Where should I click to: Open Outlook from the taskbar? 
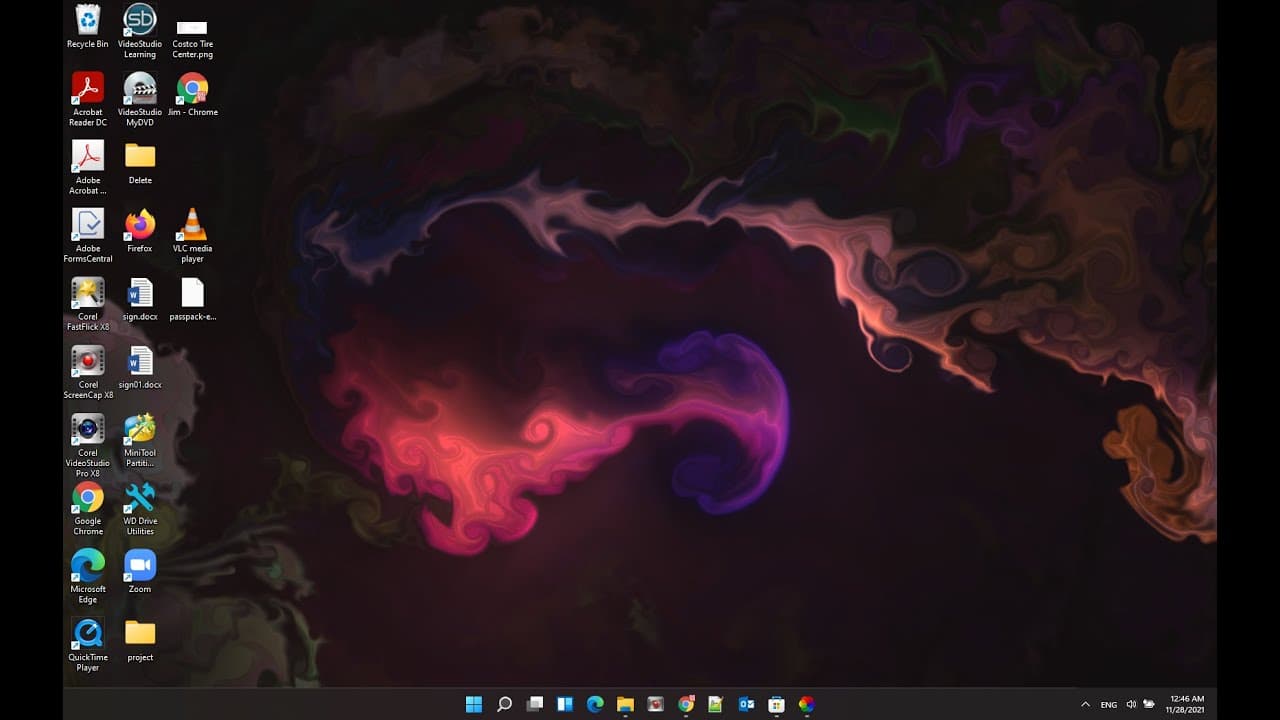[746, 704]
